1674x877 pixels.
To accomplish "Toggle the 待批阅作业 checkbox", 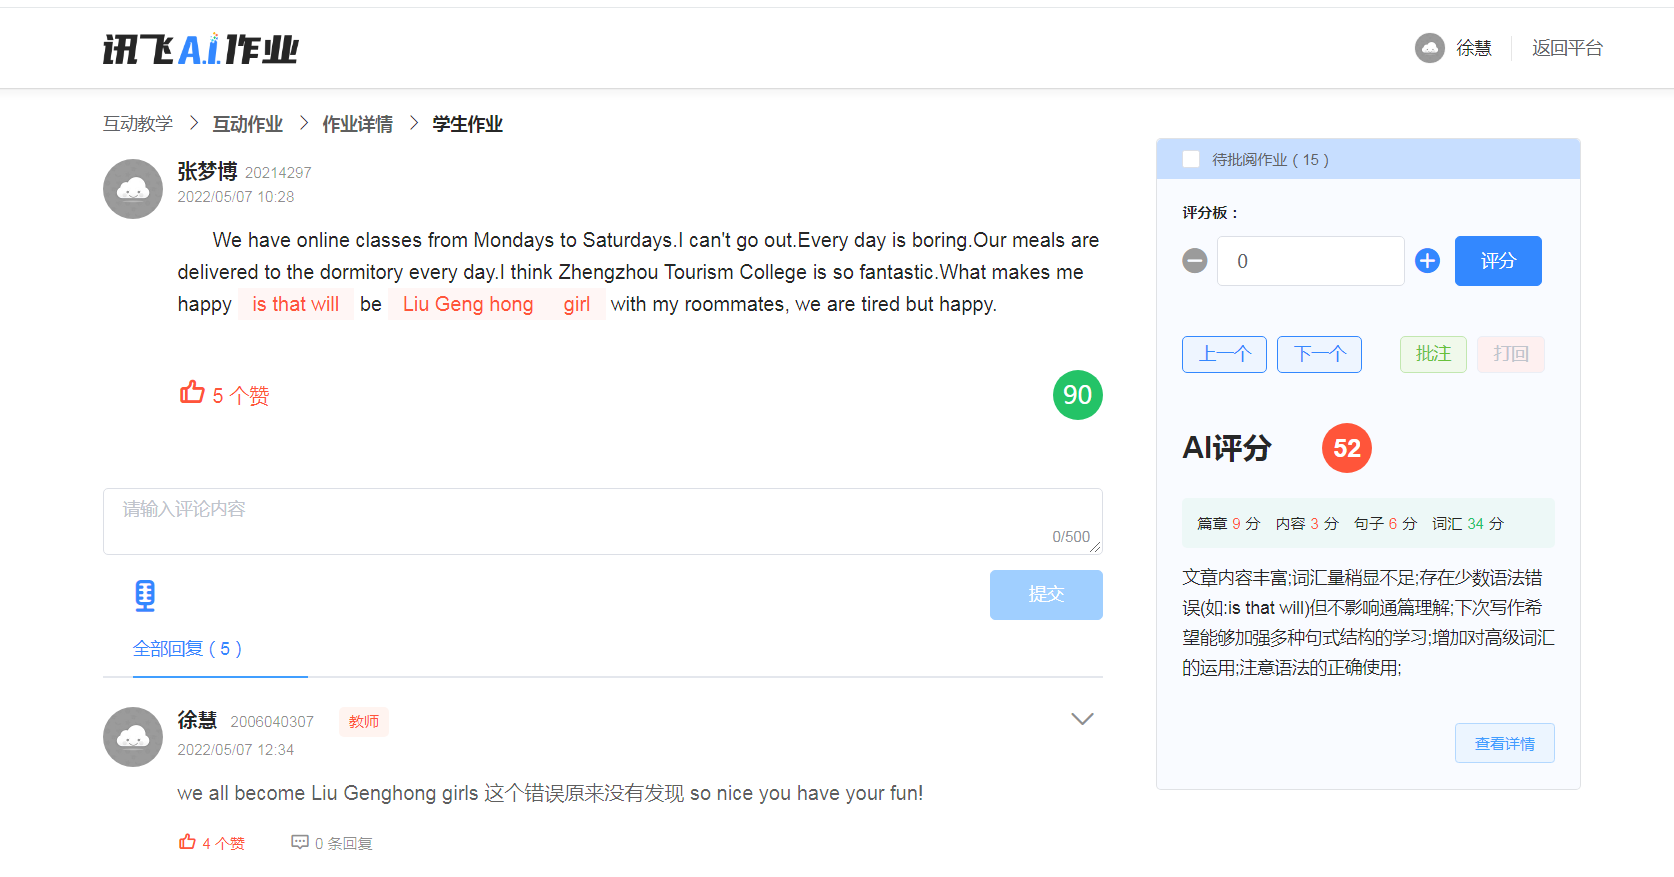I will (1191, 160).
